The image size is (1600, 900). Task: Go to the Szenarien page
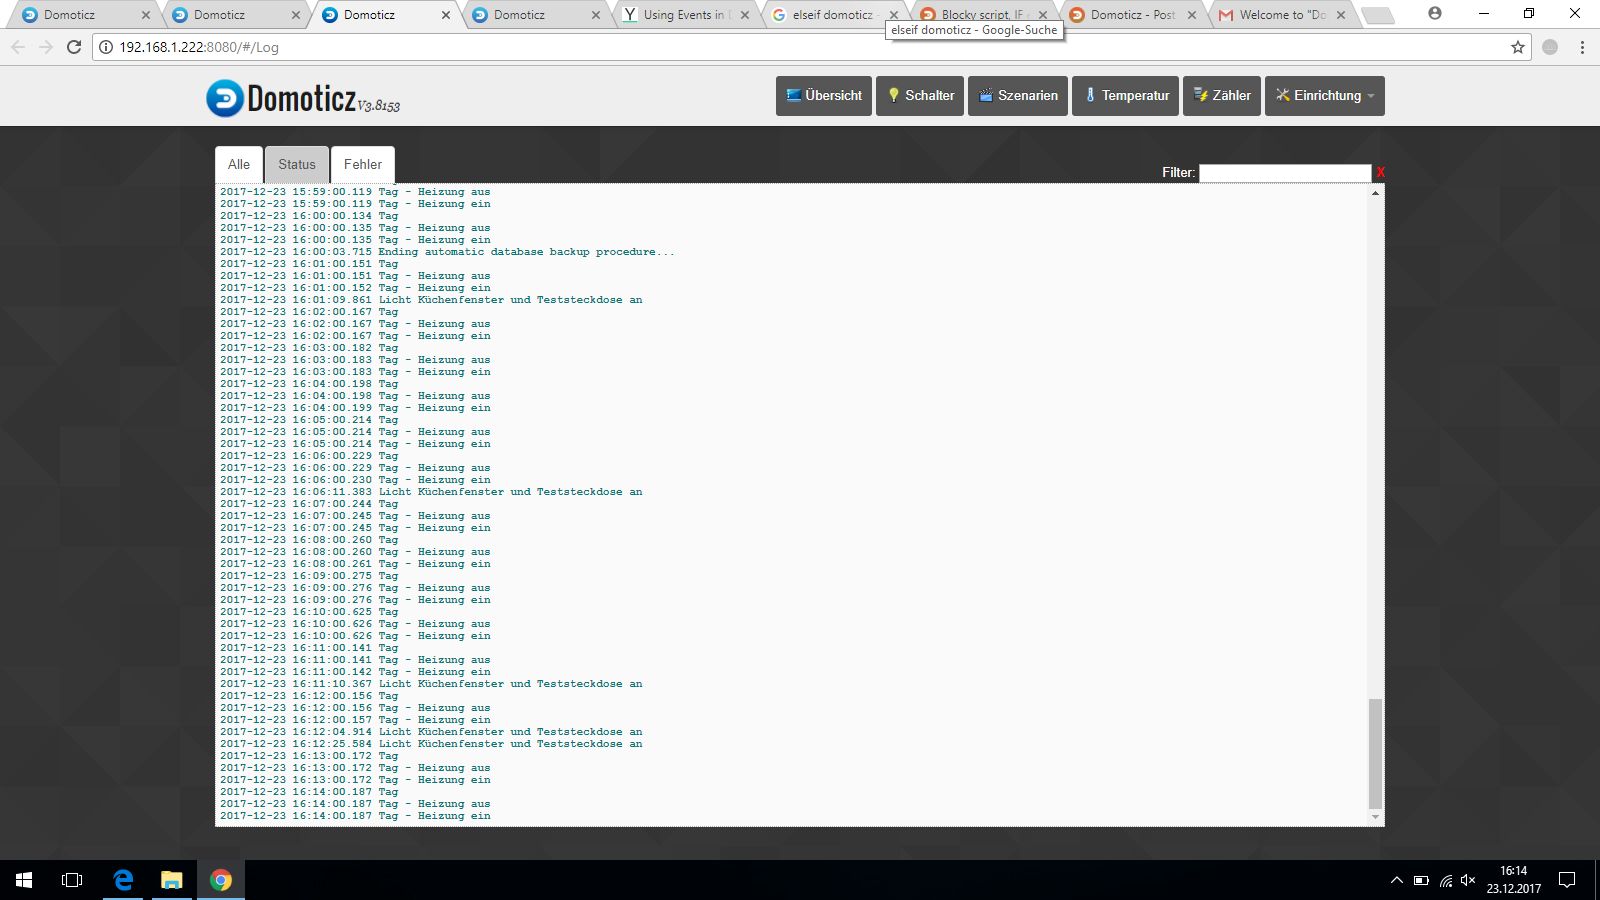click(x=1018, y=96)
